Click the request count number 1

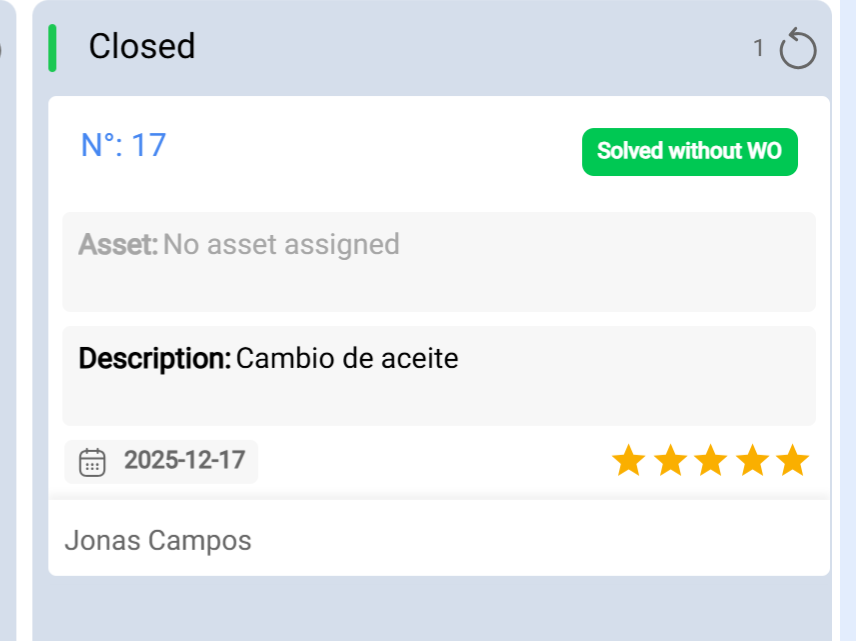pos(759,47)
